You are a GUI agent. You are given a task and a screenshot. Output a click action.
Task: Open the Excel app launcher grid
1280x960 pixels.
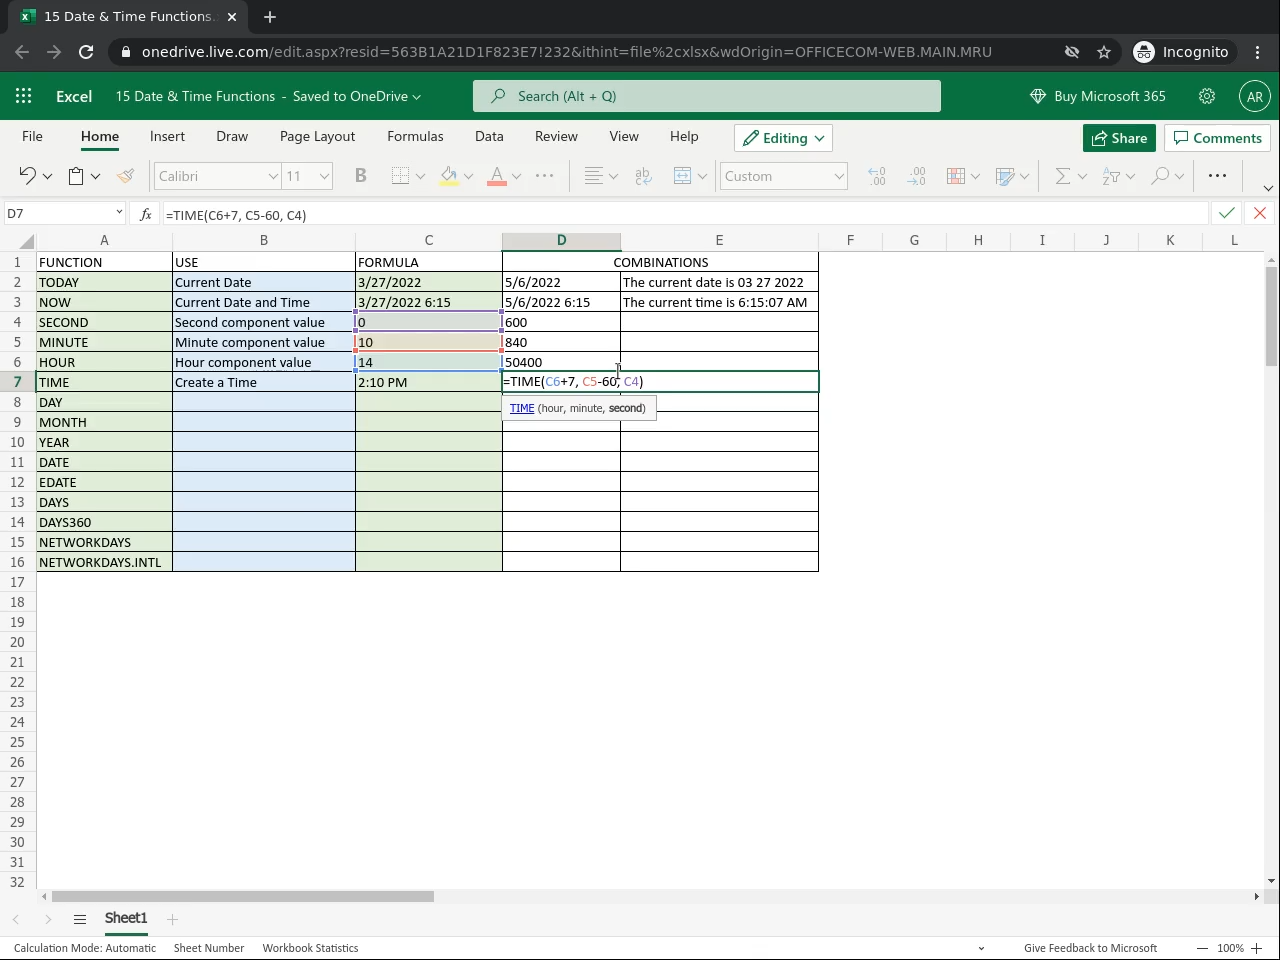24,96
